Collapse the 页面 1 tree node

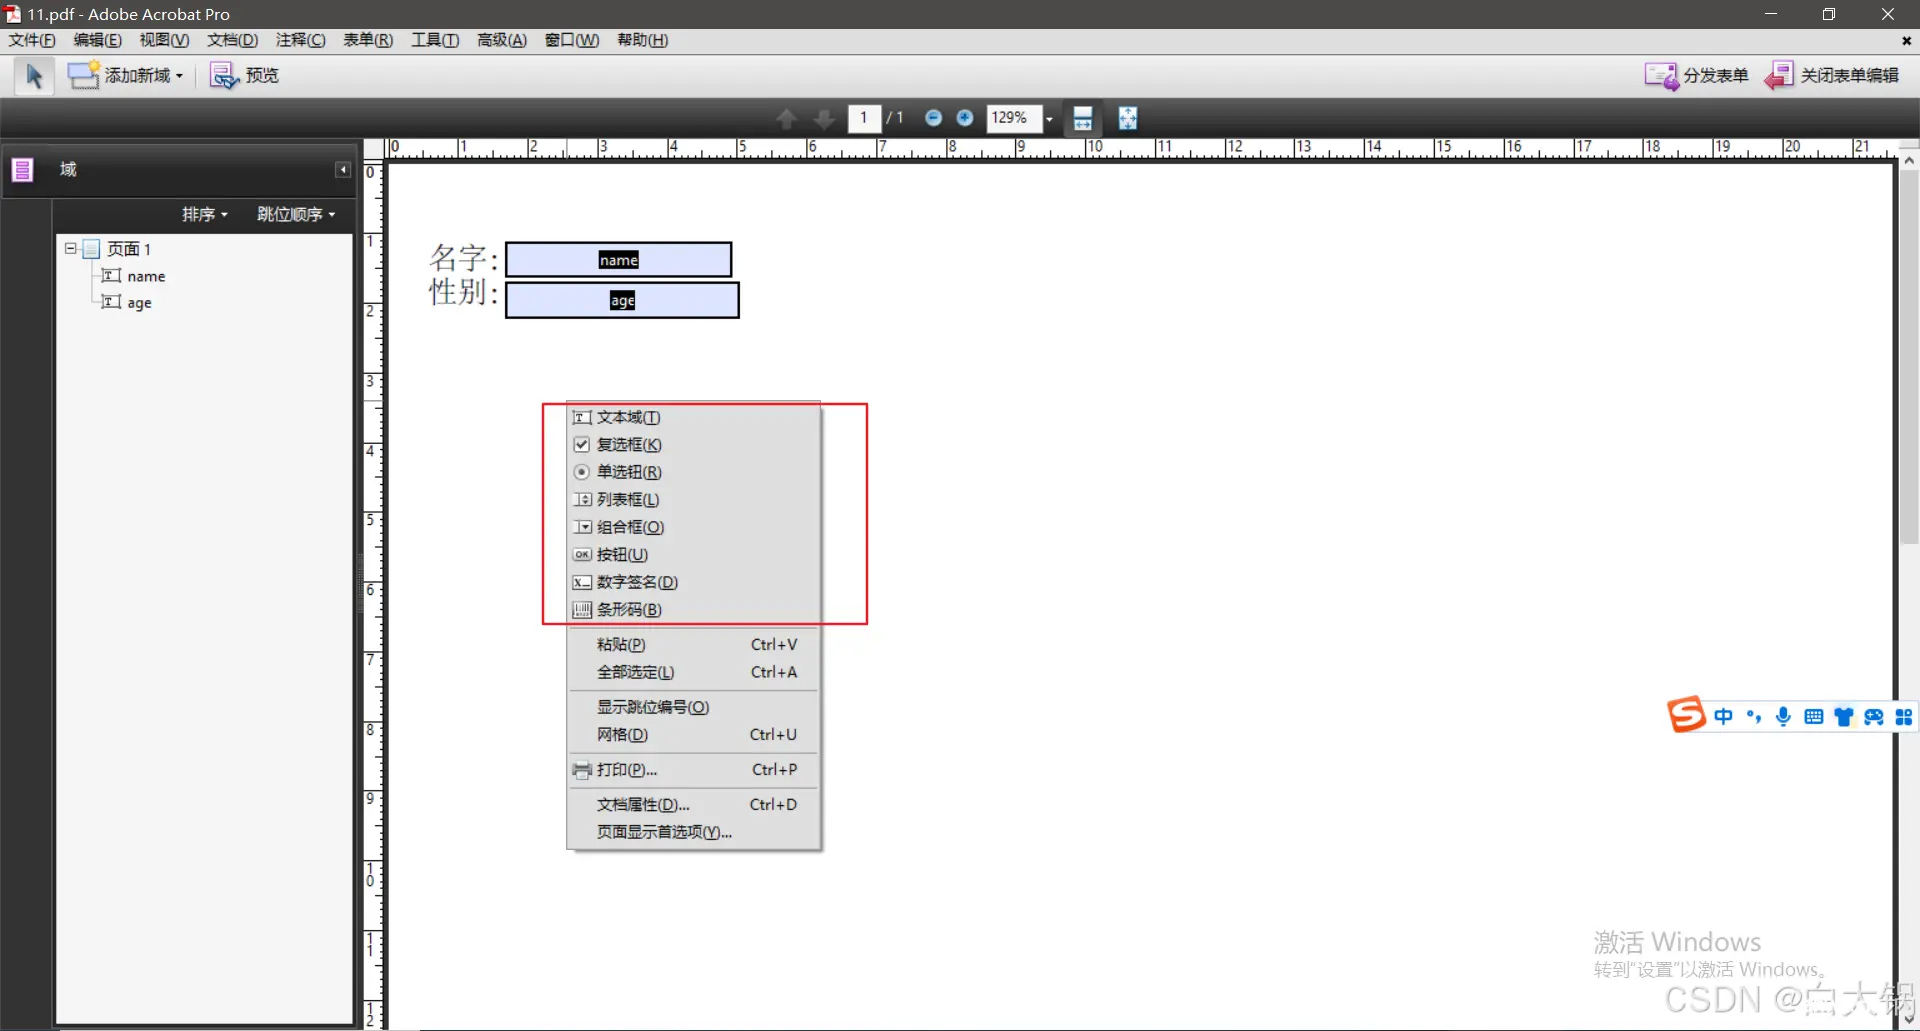coord(71,248)
